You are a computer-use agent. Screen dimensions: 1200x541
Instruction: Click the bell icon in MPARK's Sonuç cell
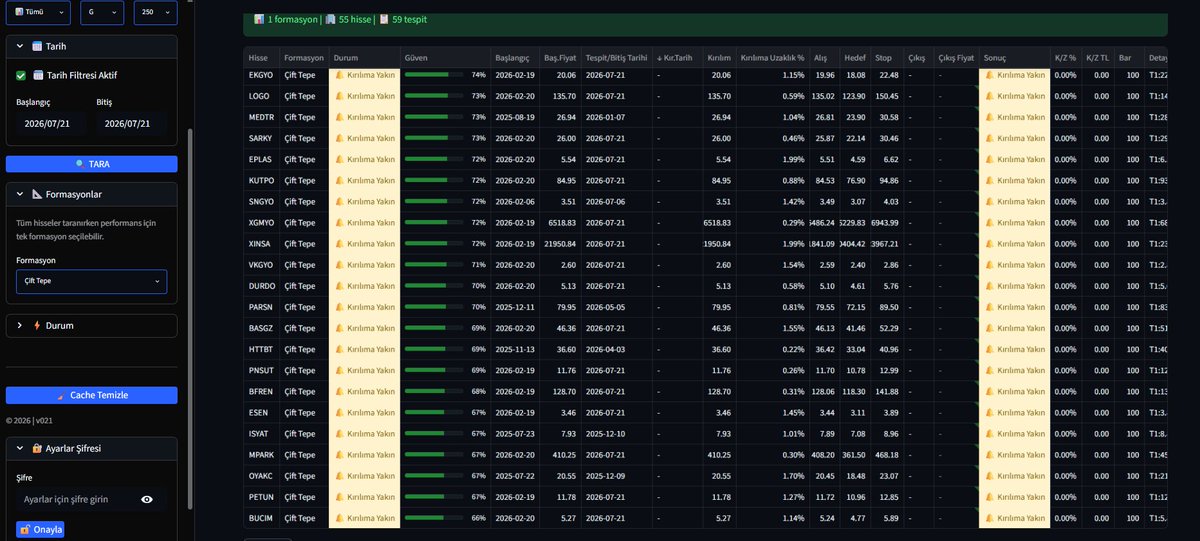tap(988, 455)
